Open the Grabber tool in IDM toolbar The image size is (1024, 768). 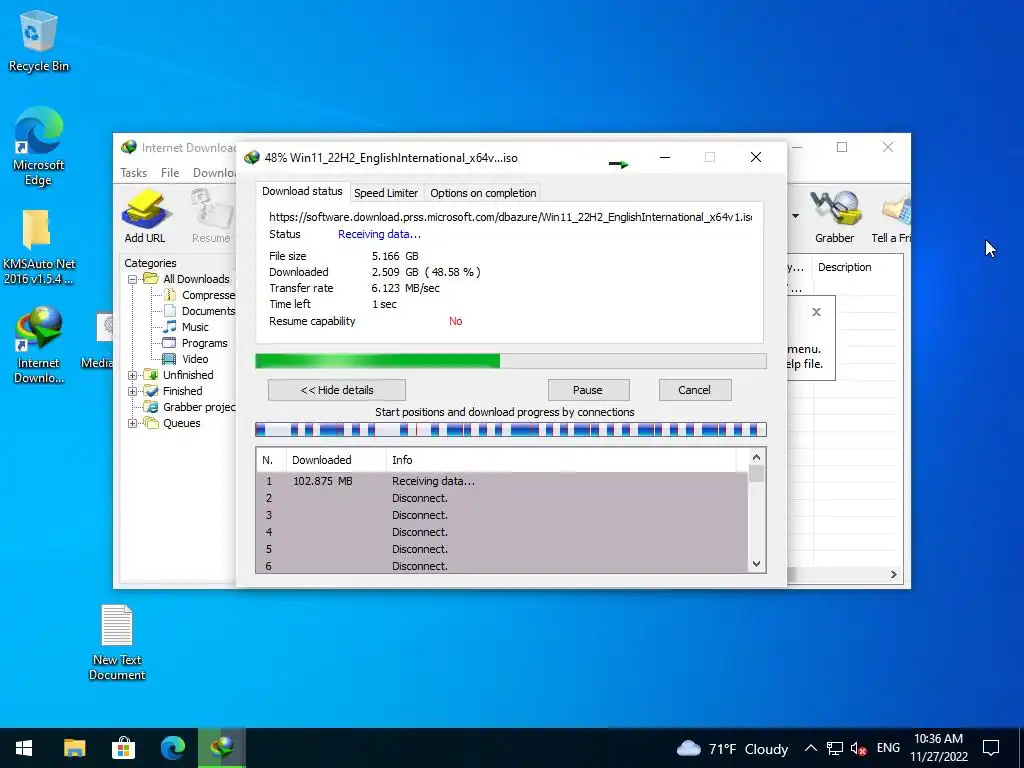coord(835,216)
